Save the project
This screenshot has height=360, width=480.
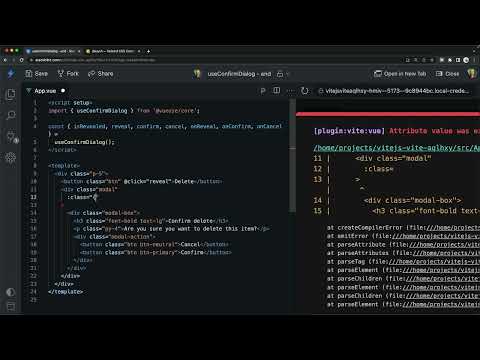37,74
